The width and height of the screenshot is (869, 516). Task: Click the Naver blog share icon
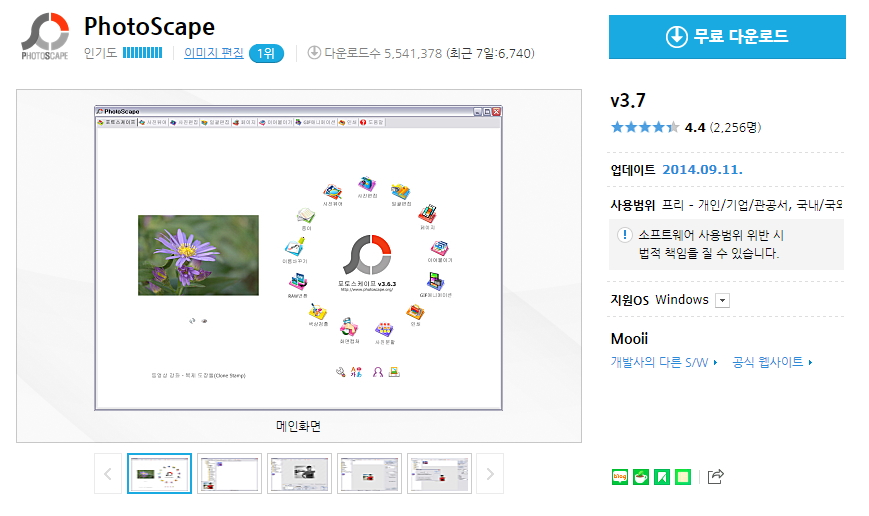point(620,477)
